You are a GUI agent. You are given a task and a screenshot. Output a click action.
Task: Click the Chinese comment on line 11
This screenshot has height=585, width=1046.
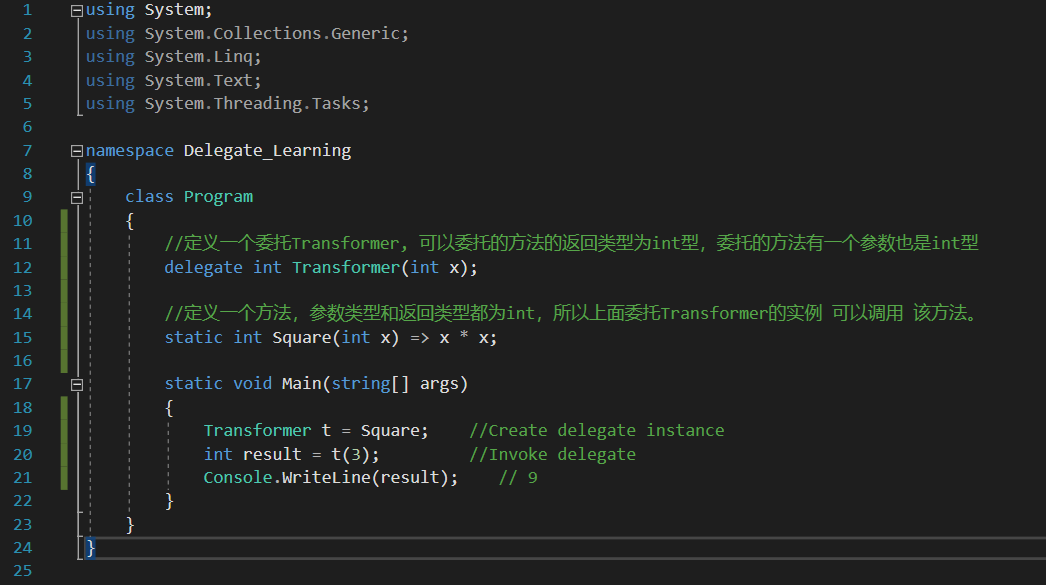572,243
